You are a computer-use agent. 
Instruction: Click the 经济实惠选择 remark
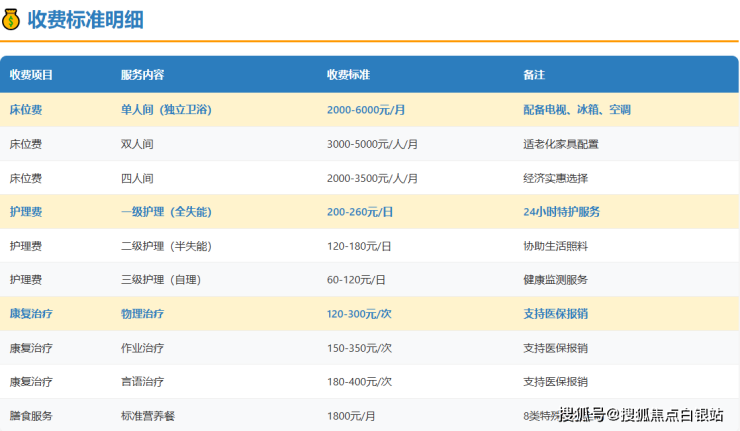pos(555,178)
